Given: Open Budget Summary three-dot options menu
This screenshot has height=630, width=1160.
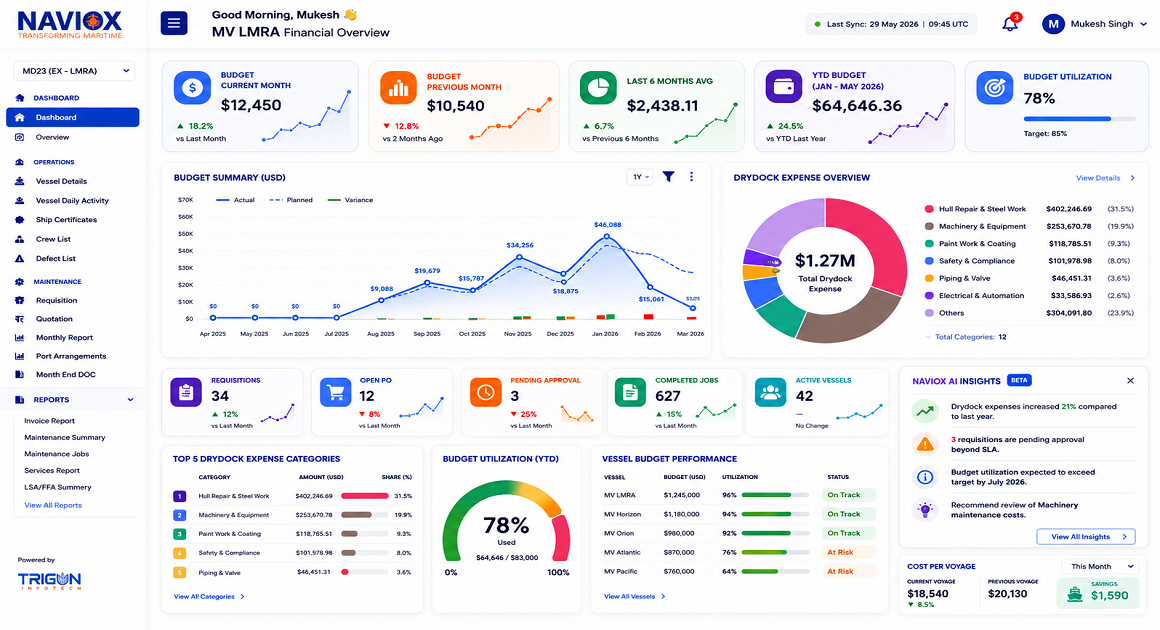Looking at the screenshot, I should click(x=692, y=177).
